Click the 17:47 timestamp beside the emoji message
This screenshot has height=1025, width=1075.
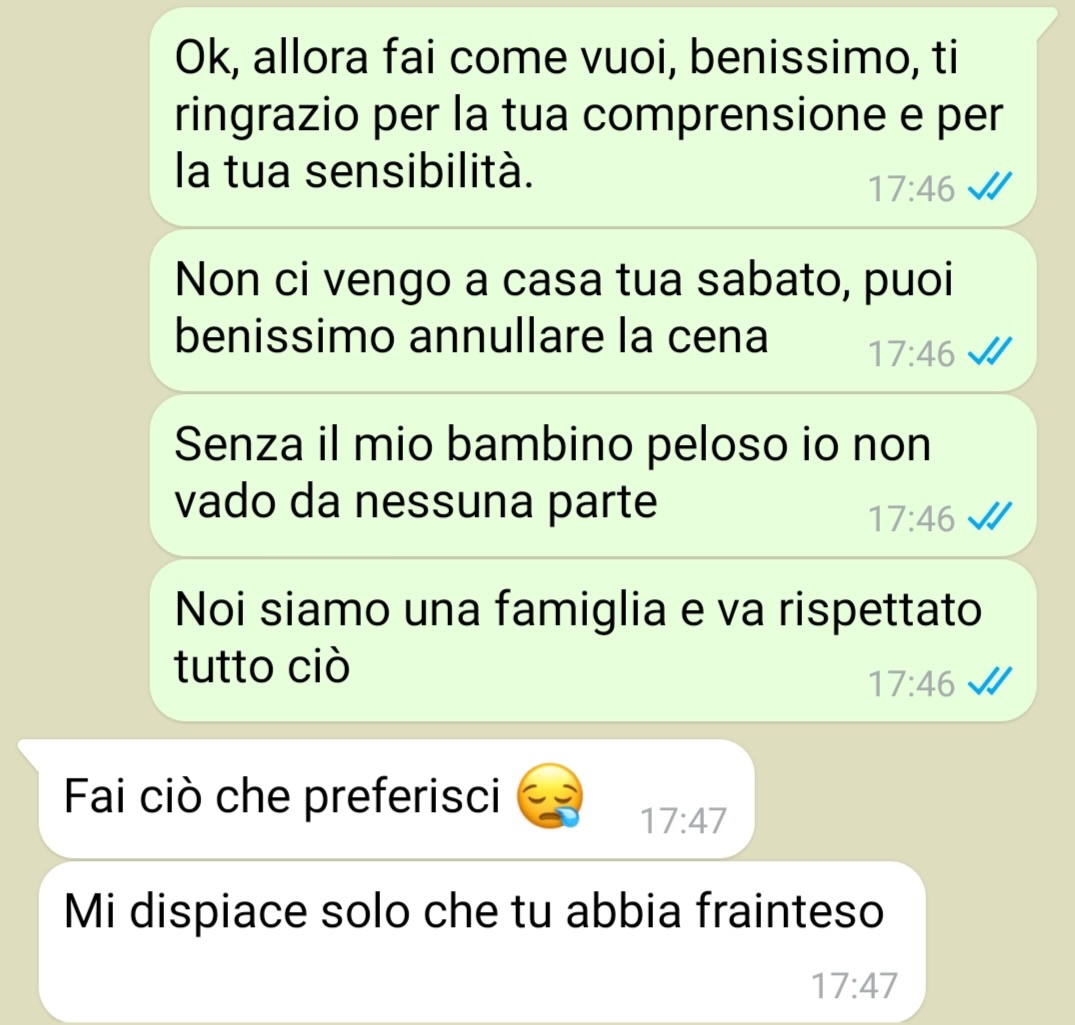pyautogui.click(x=683, y=821)
